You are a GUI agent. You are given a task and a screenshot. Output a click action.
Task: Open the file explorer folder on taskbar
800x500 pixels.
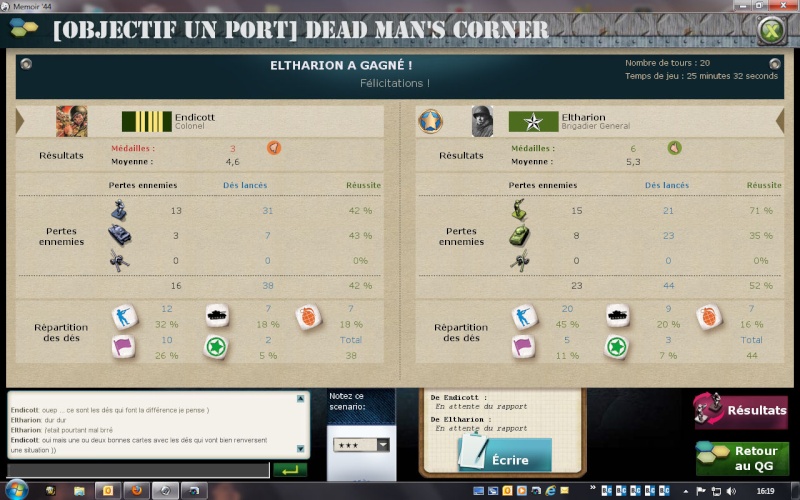(79, 491)
